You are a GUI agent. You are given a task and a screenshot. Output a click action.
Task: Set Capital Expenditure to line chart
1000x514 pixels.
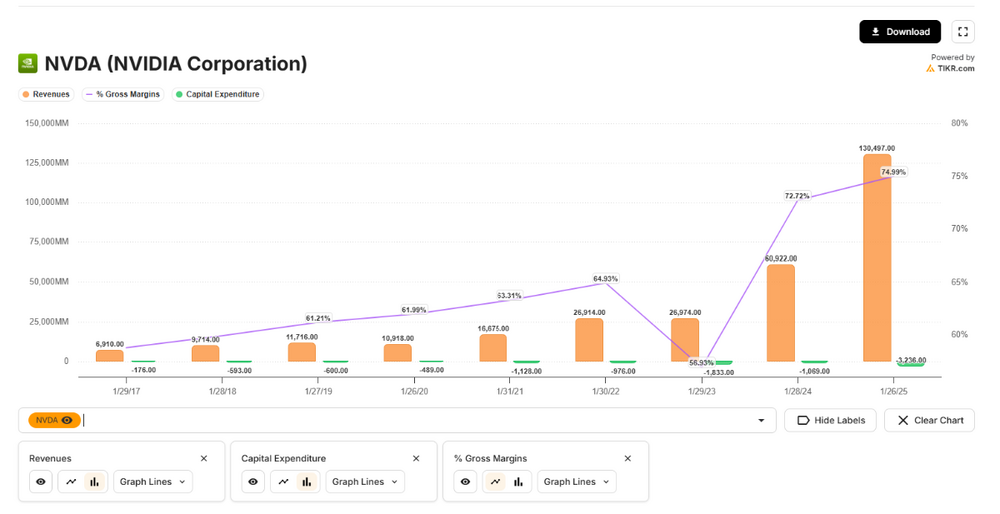(284, 481)
